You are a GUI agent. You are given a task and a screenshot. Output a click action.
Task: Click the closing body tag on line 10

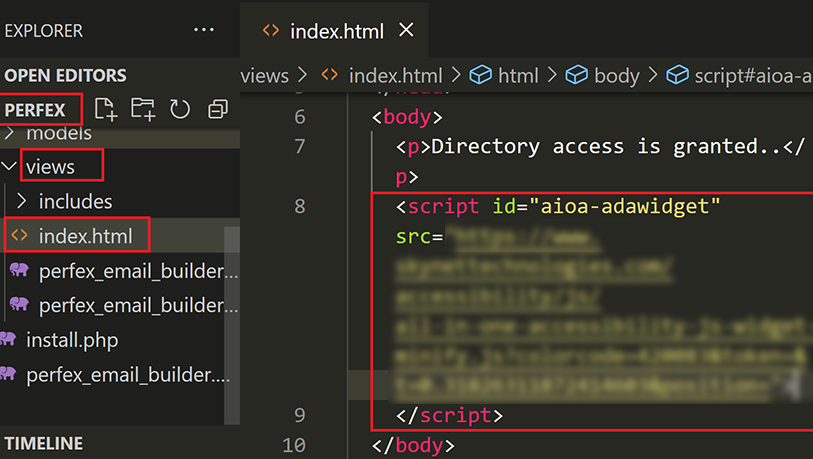tap(413, 446)
